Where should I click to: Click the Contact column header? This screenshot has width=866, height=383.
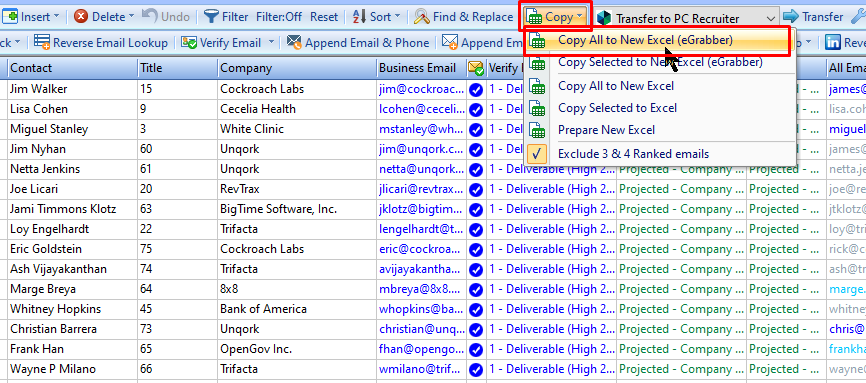(72, 68)
